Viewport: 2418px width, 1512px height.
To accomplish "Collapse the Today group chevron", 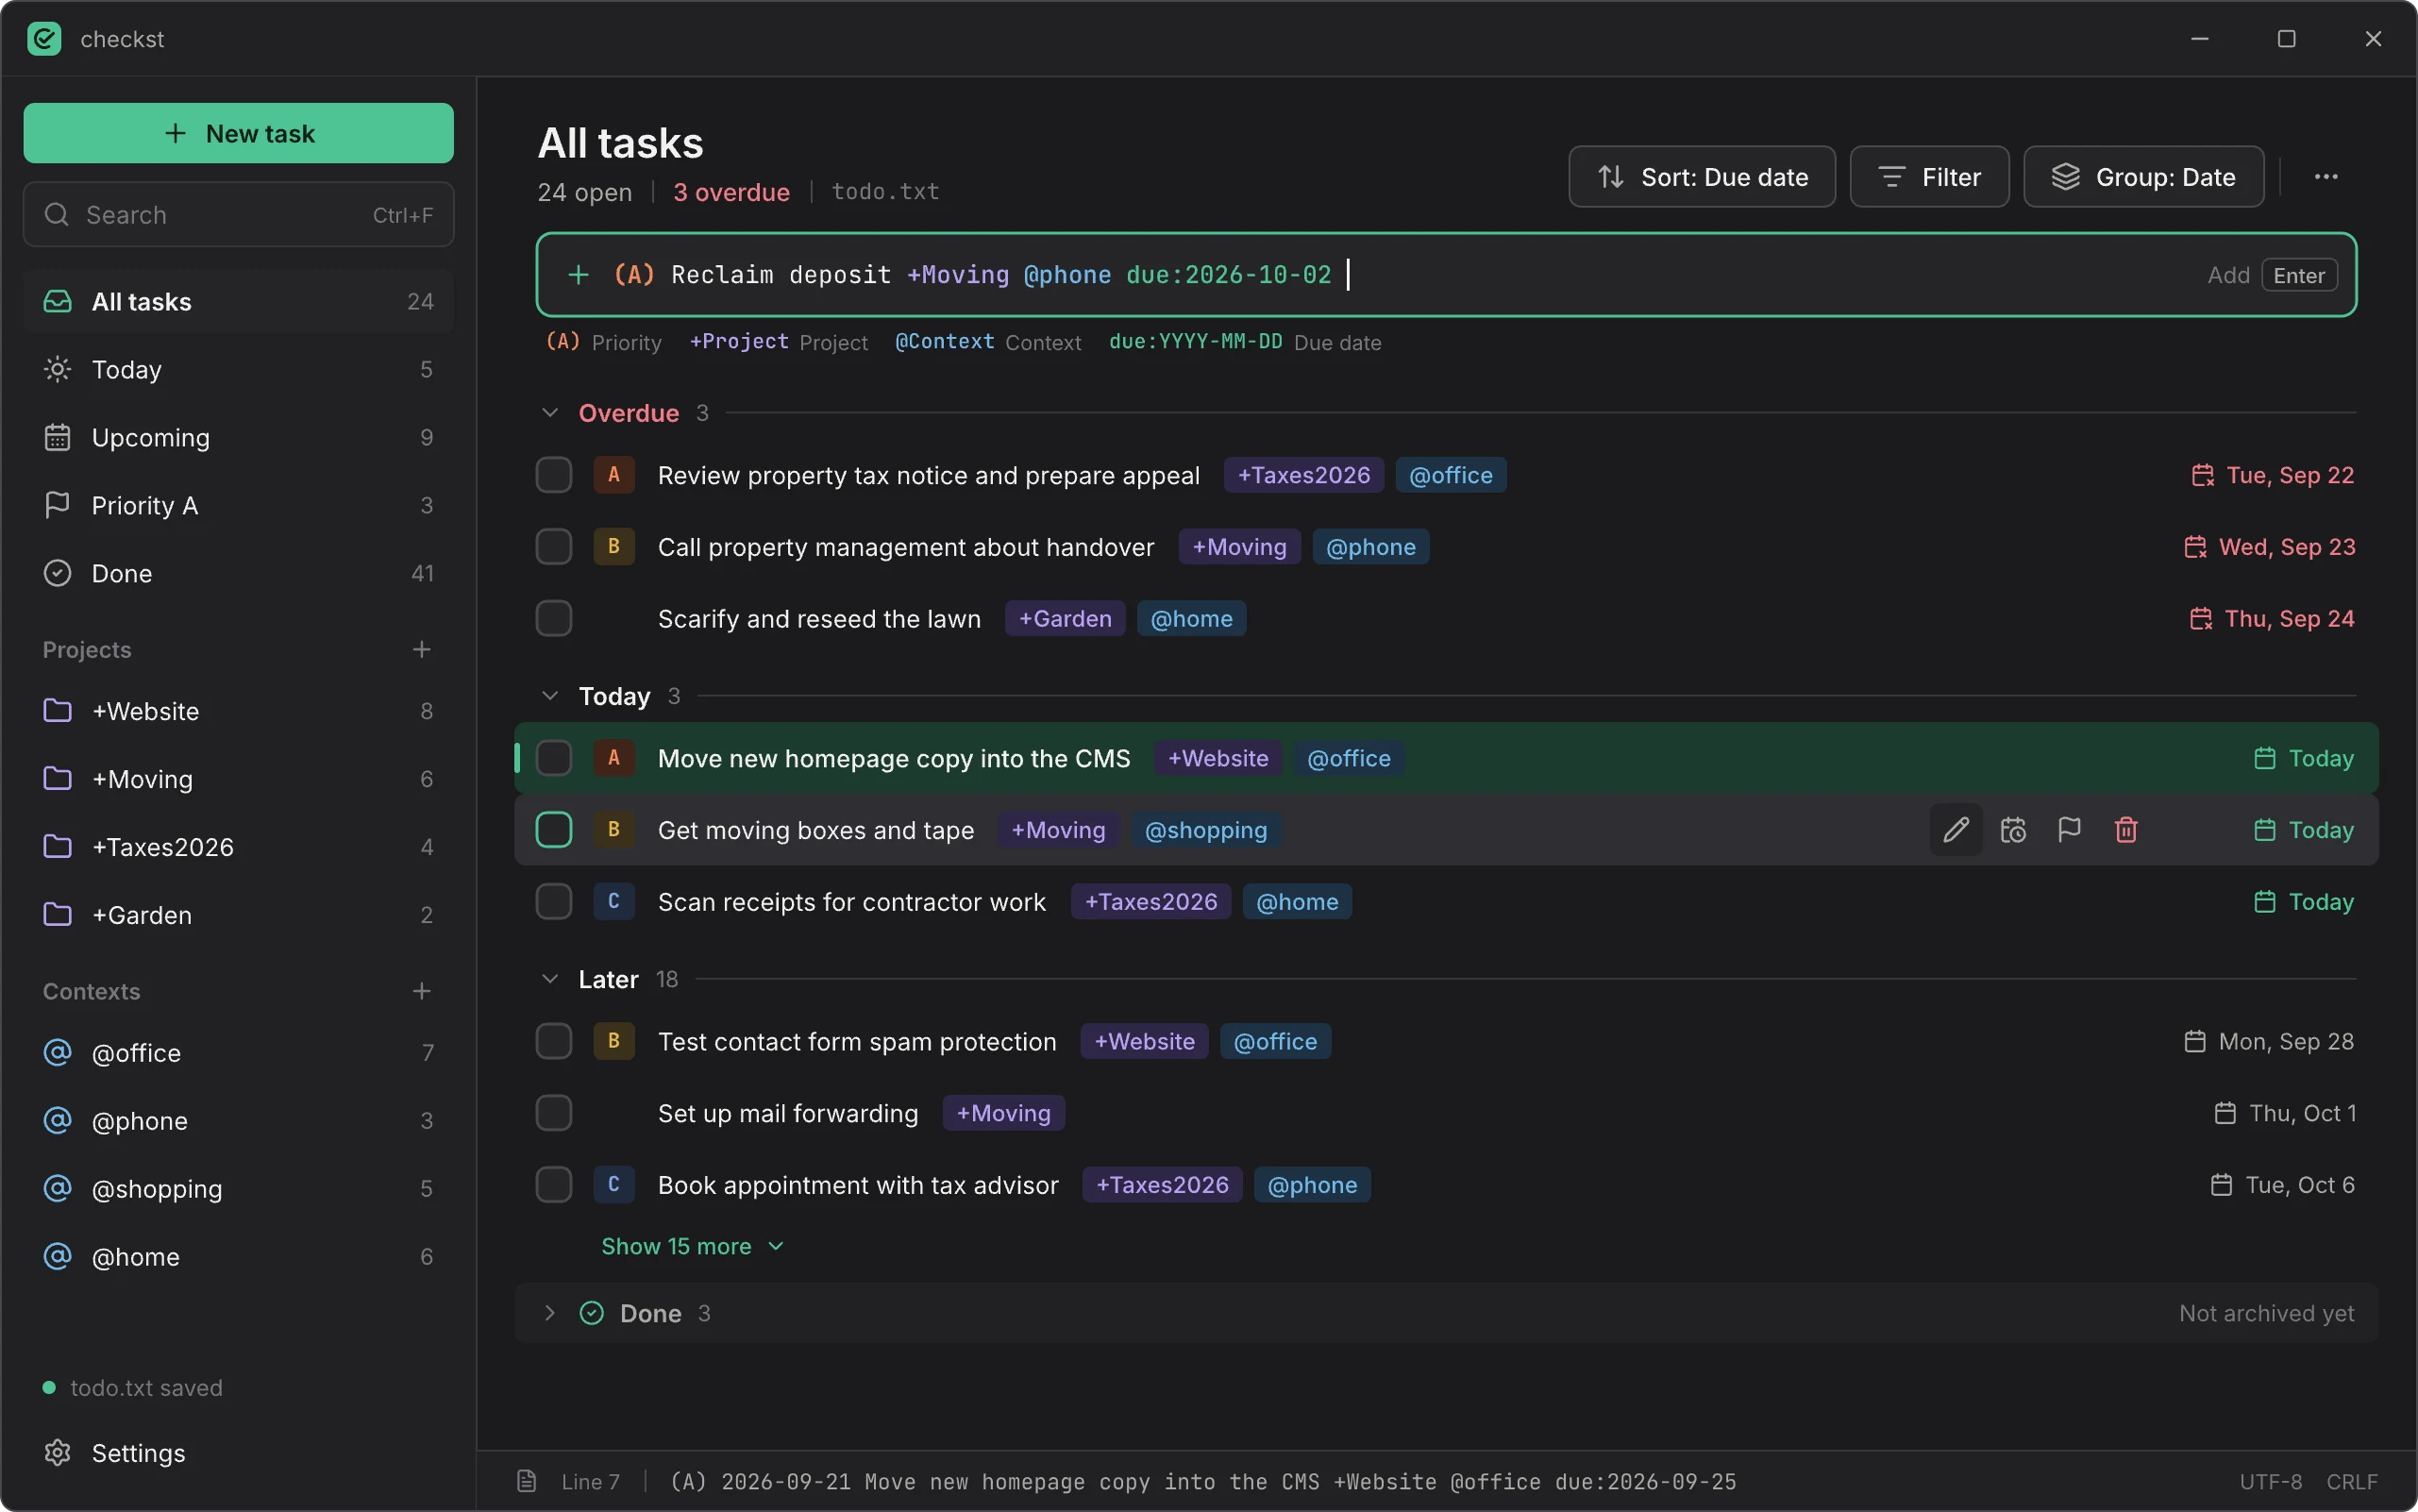I will 549,696.
